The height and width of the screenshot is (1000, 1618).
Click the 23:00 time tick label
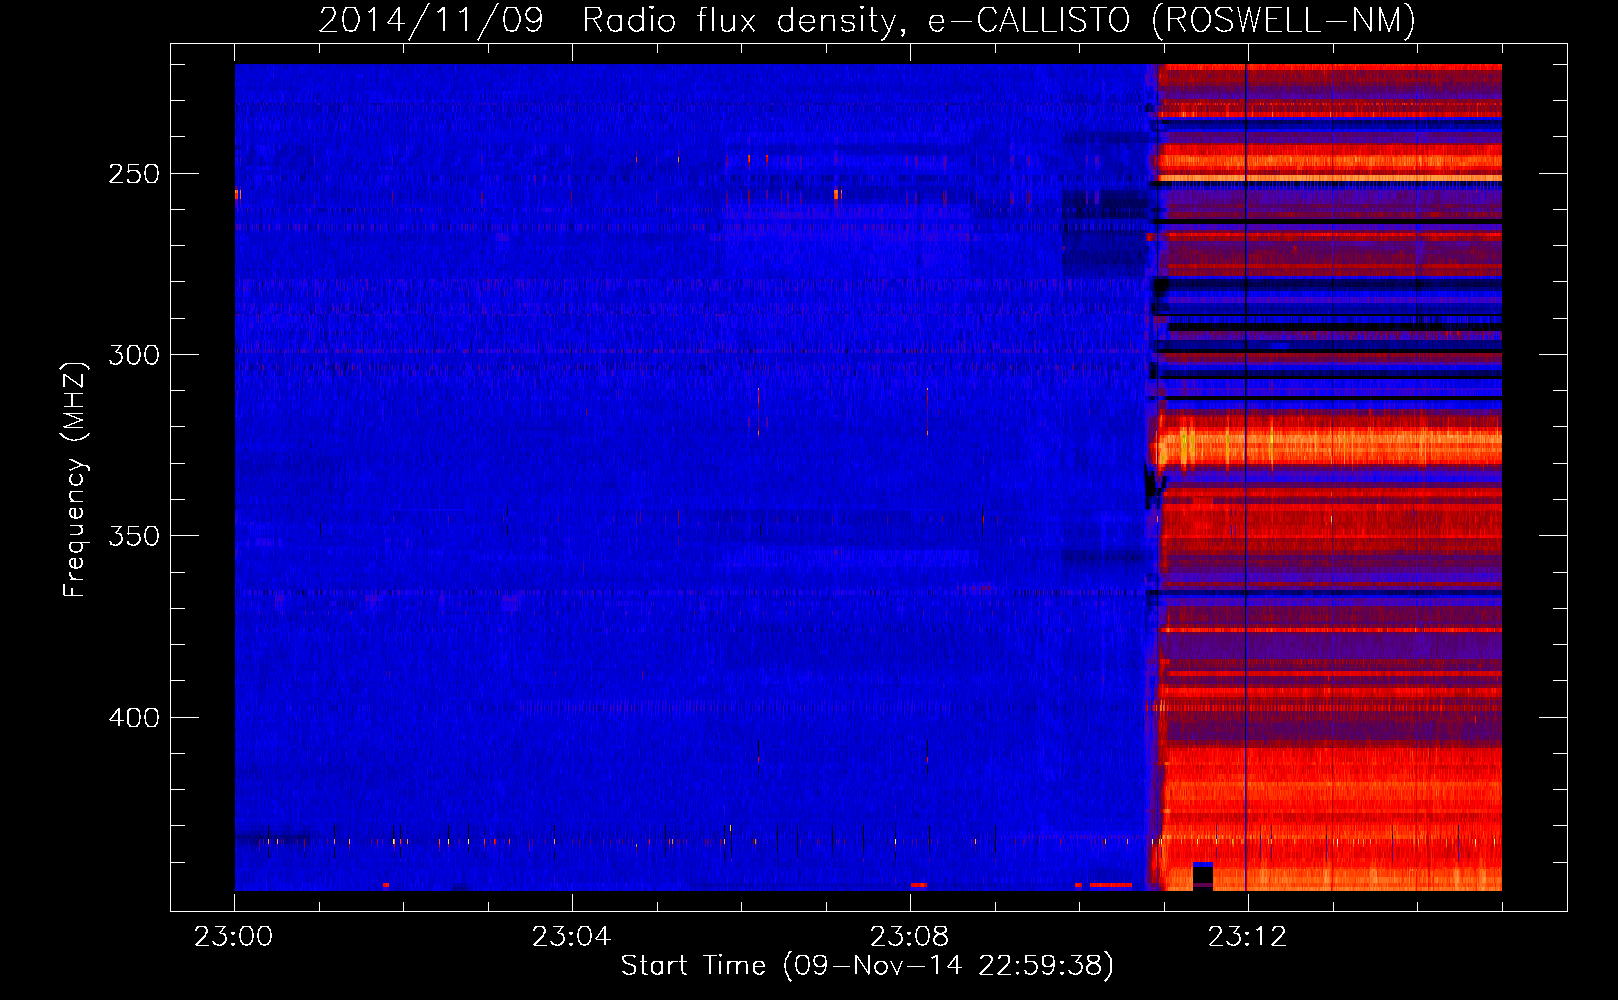point(234,937)
